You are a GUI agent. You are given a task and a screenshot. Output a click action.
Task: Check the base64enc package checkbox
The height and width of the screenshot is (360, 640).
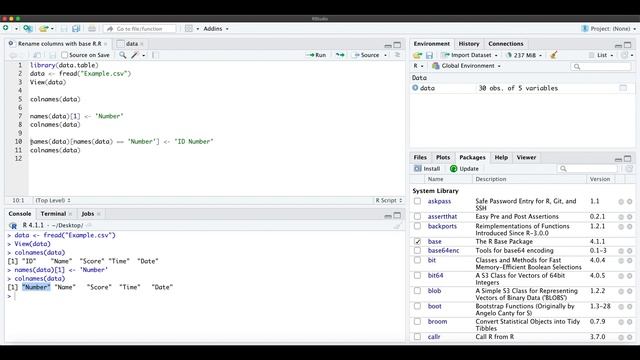click(x=417, y=250)
